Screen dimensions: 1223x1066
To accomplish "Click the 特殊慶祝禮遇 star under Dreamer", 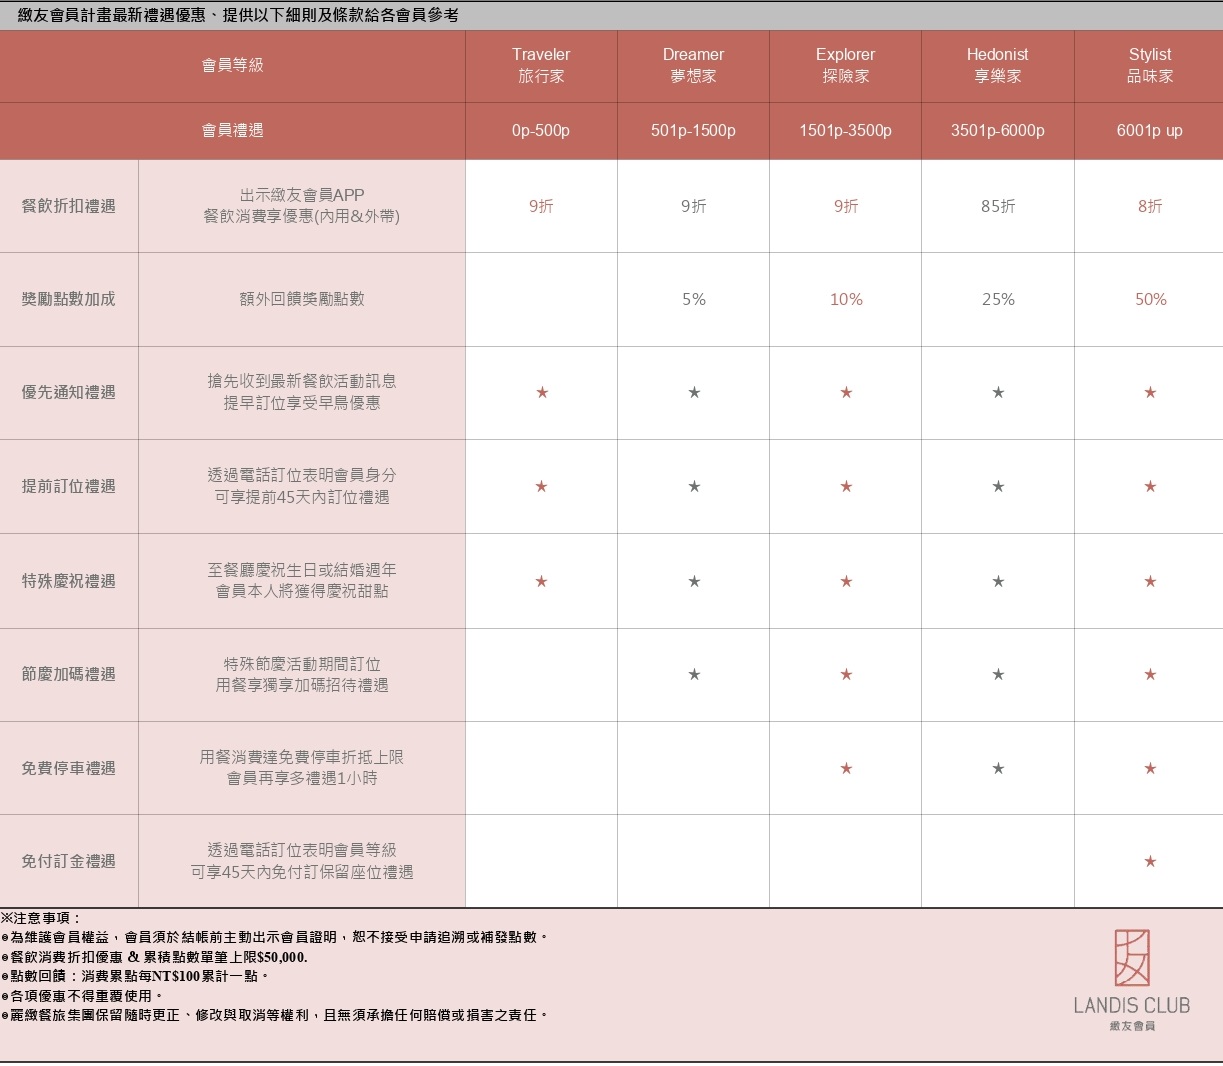I will click(x=693, y=581).
